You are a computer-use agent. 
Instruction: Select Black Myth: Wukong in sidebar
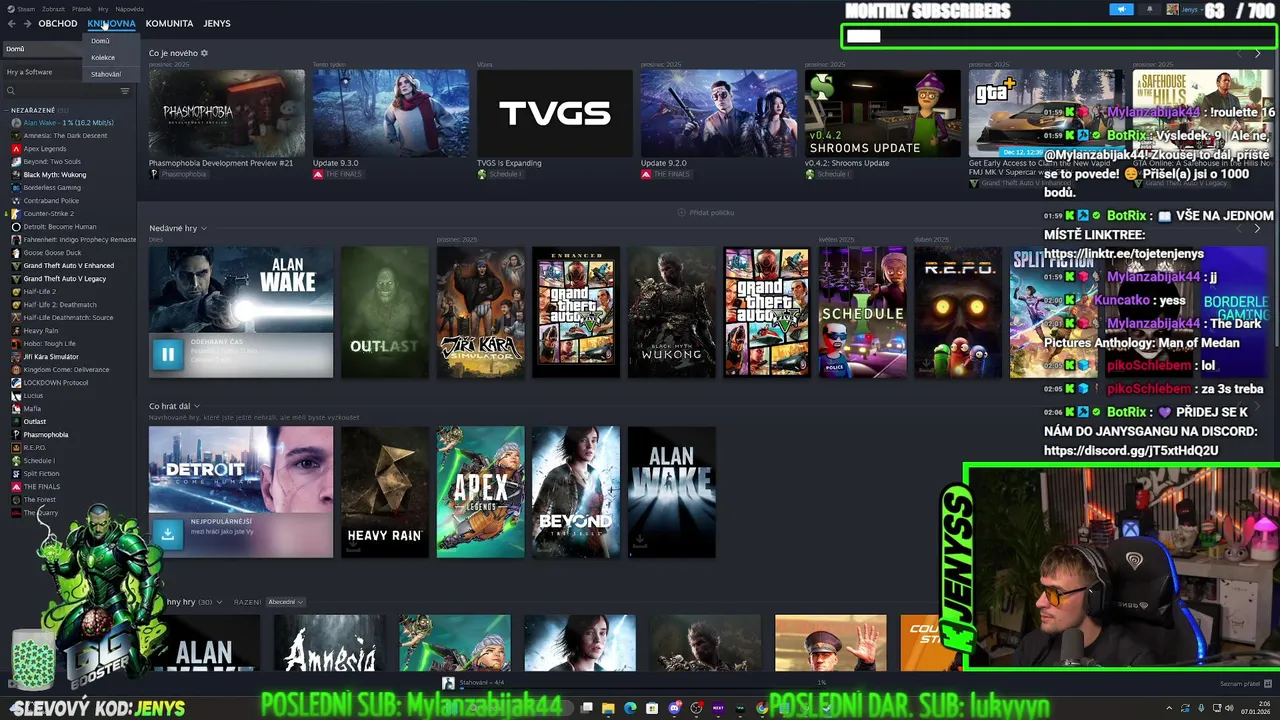click(54, 174)
